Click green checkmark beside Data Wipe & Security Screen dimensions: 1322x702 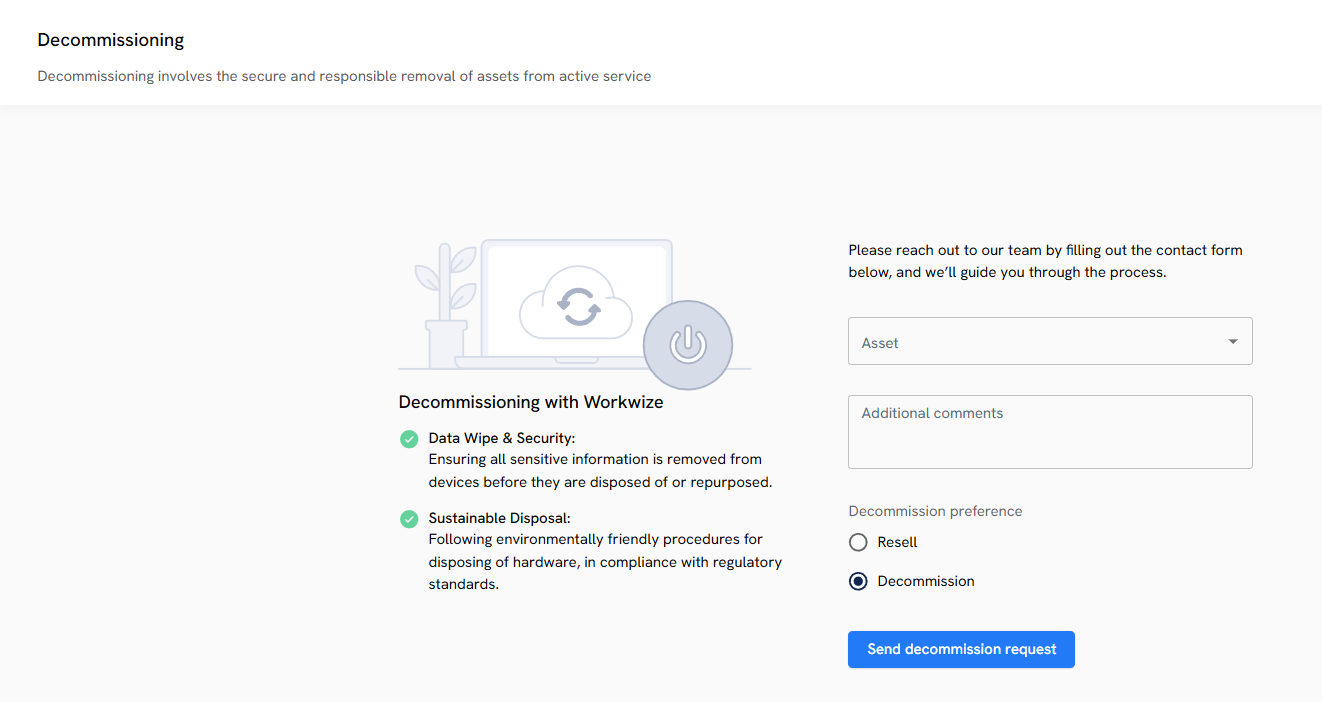[x=409, y=439]
